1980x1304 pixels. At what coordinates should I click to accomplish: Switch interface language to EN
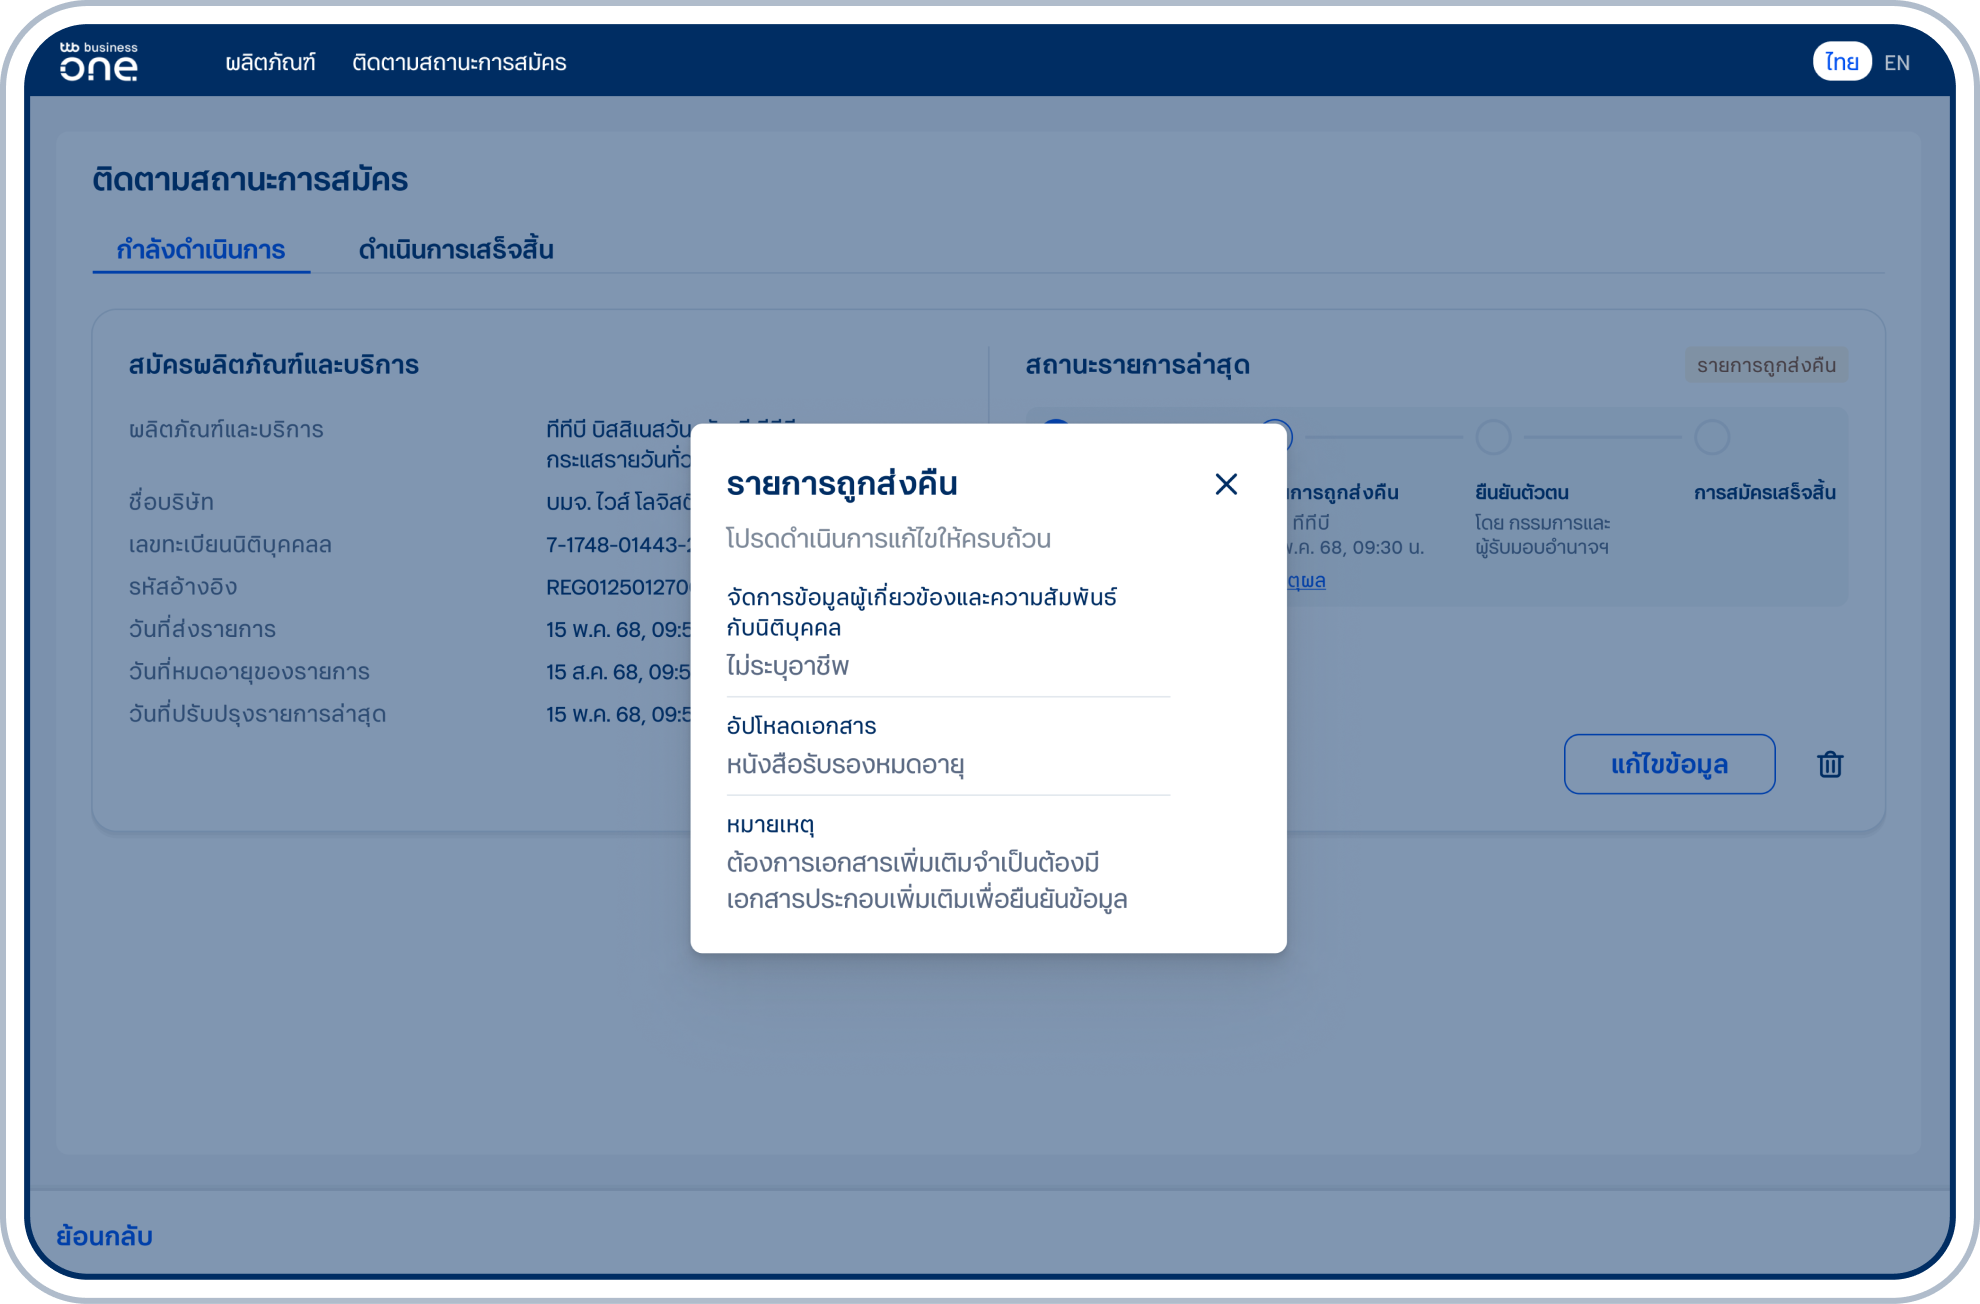(x=1897, y=62)
